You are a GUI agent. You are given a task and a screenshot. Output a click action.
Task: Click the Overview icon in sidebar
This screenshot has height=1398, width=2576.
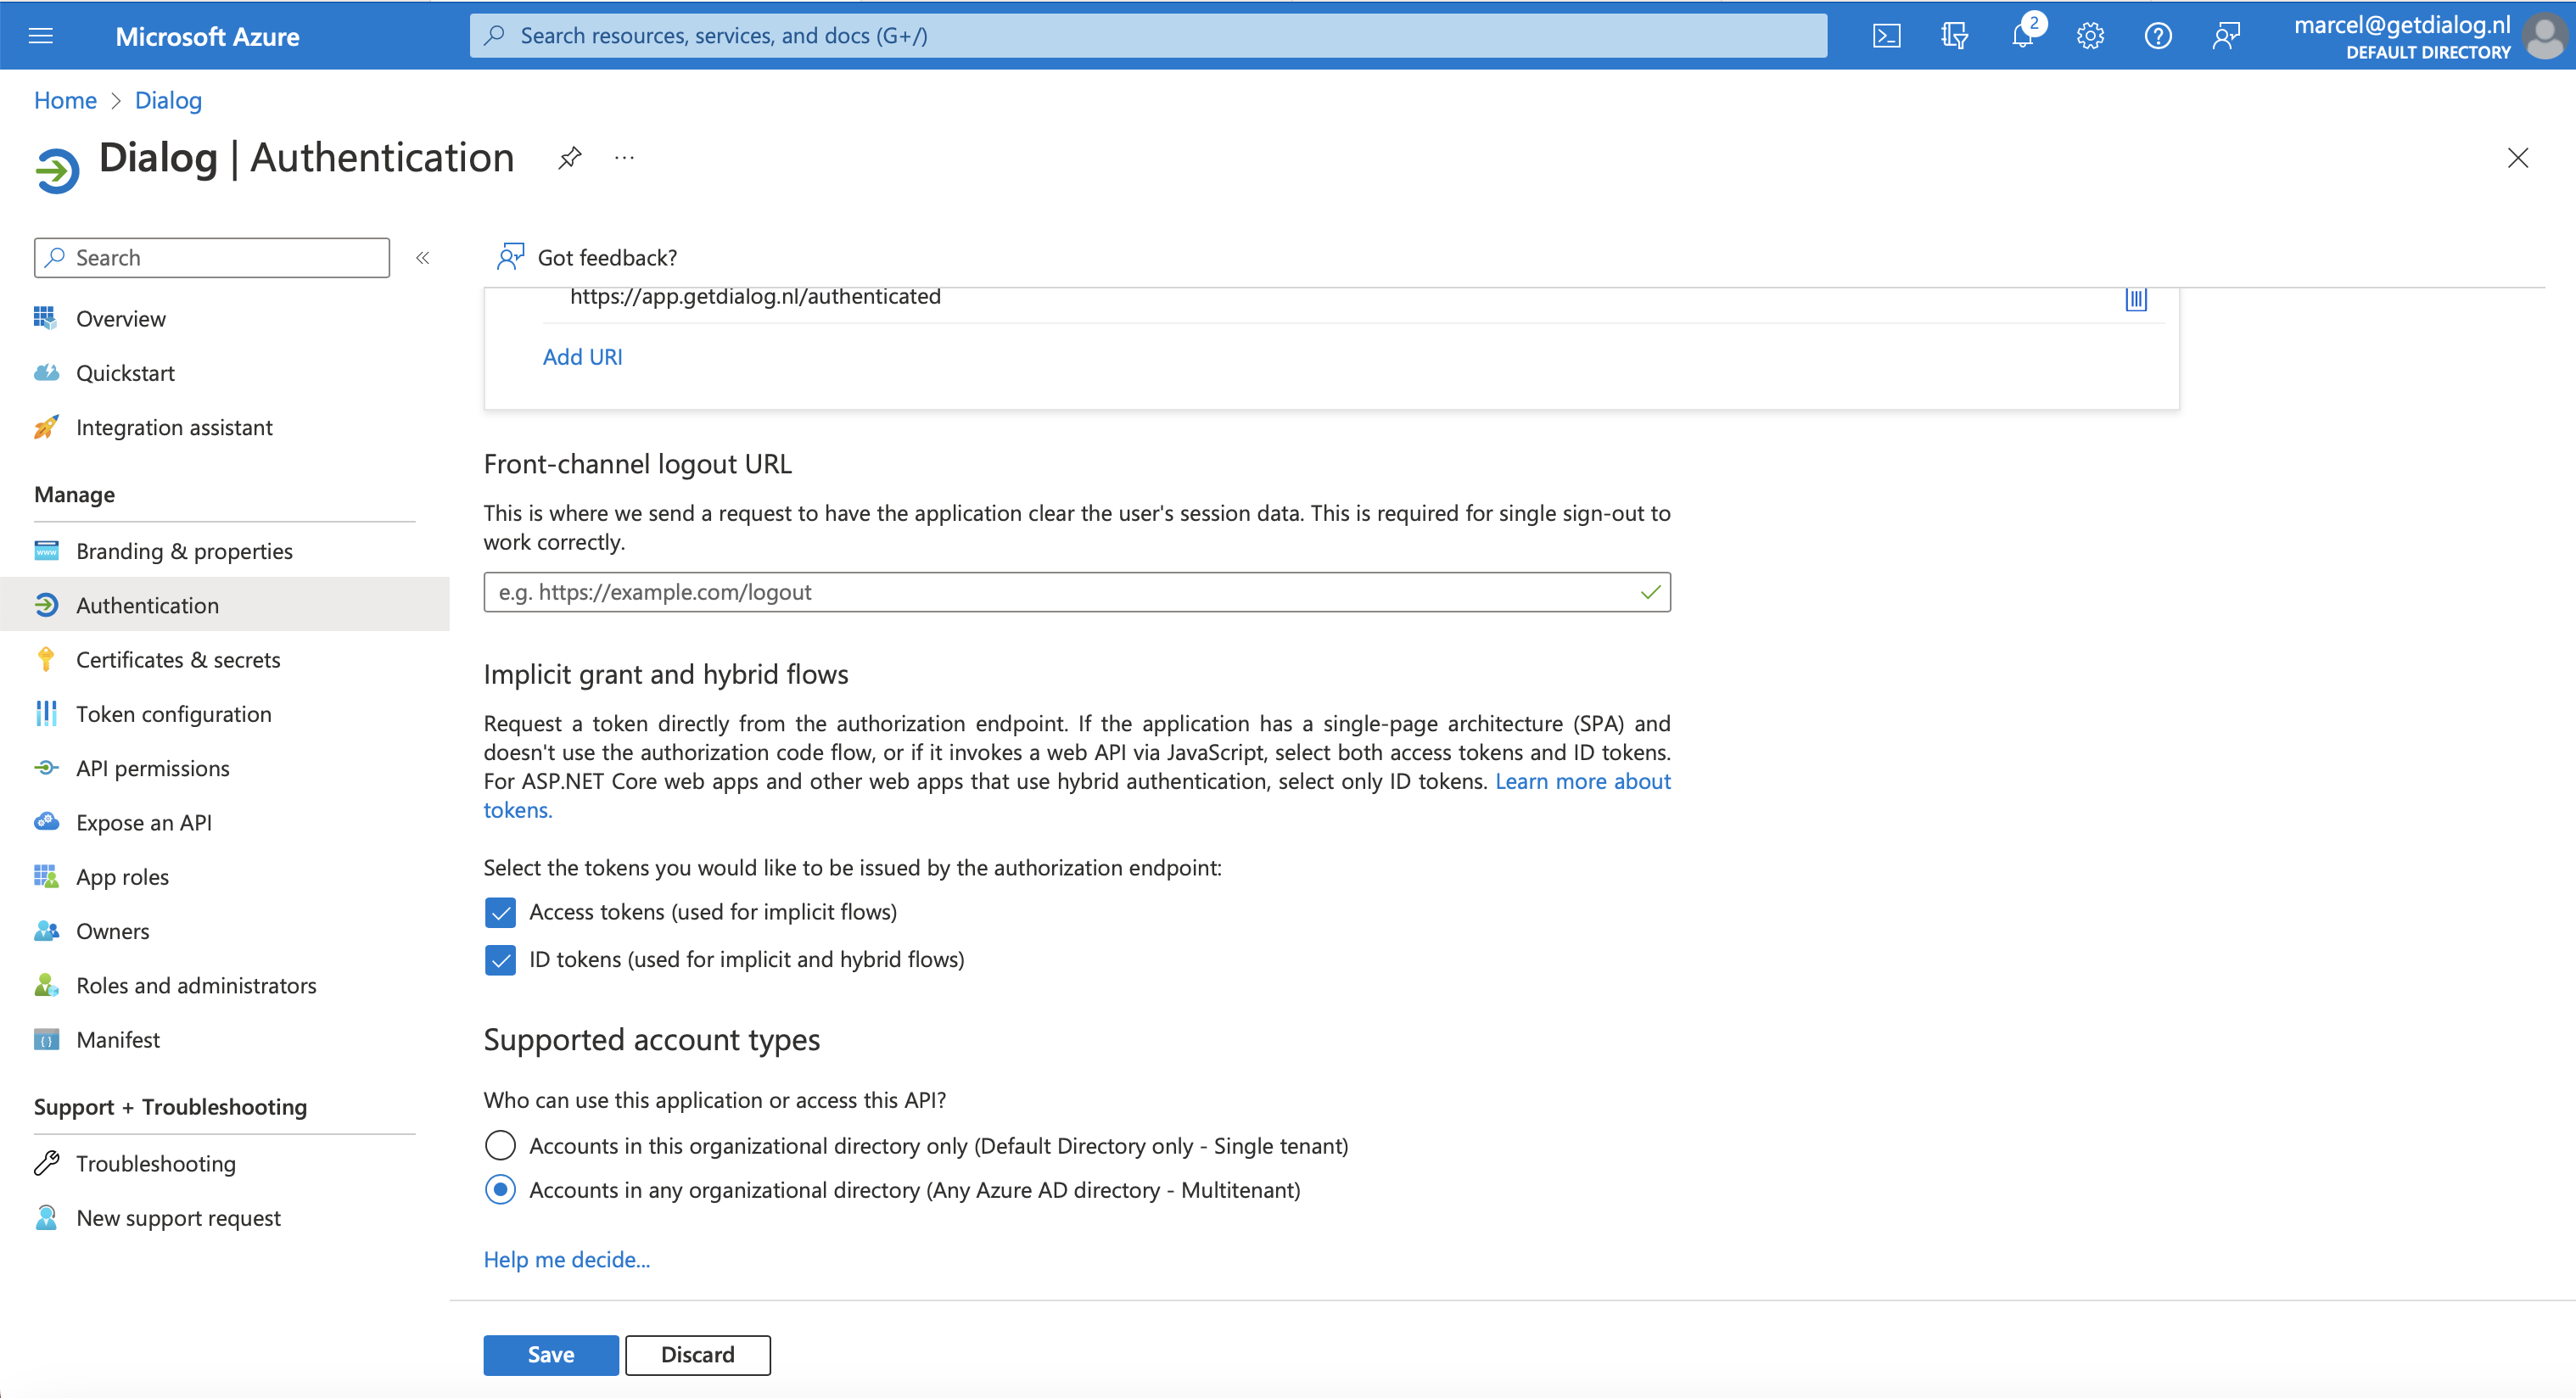coord(46,318)
